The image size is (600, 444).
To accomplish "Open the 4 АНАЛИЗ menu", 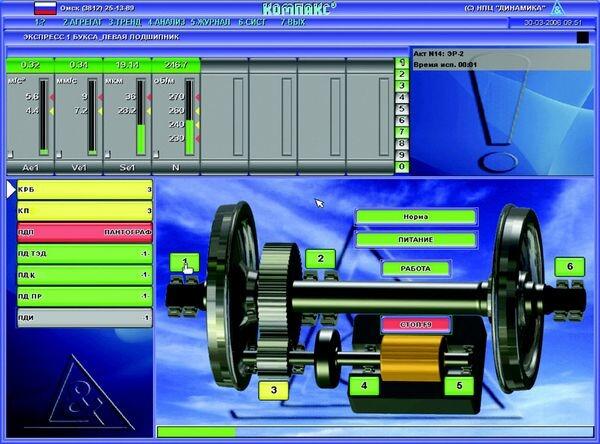I will click(166, 22).
